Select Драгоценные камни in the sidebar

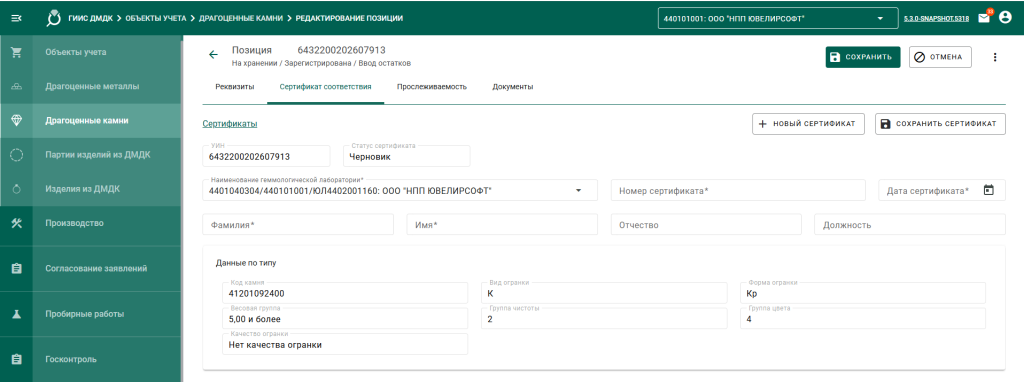pos(86,120)
